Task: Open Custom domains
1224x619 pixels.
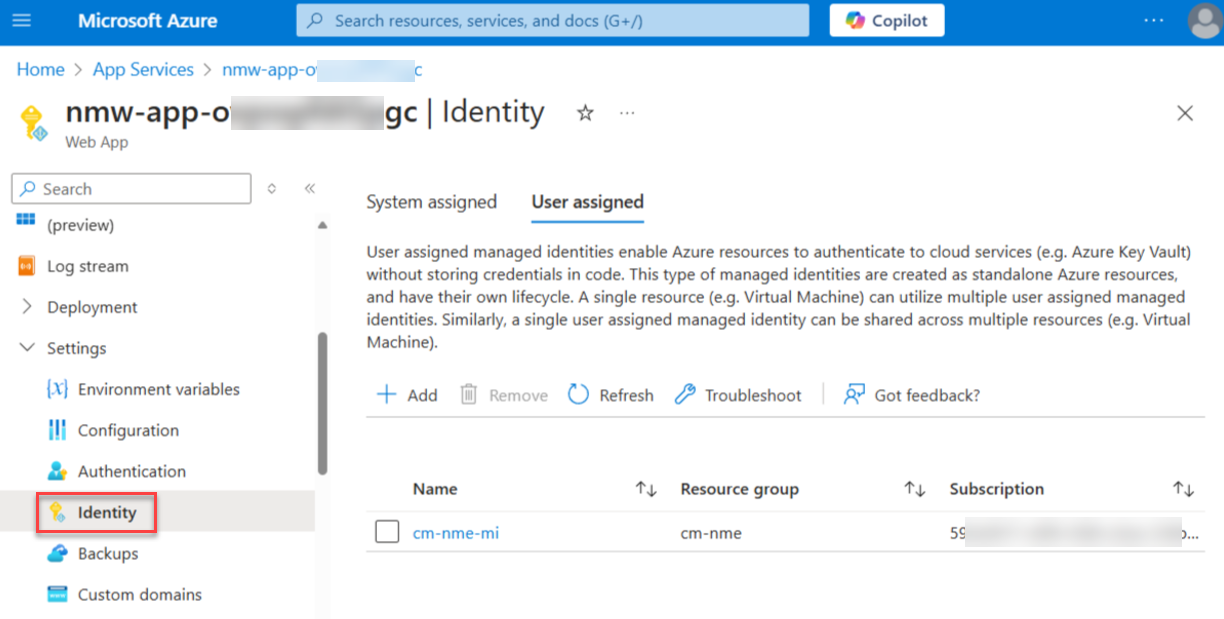Action: [x=140, y=594]
